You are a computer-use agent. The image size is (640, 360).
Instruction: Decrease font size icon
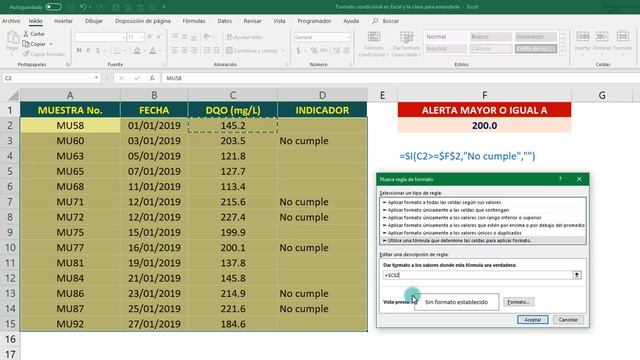[x=159, y=37]
